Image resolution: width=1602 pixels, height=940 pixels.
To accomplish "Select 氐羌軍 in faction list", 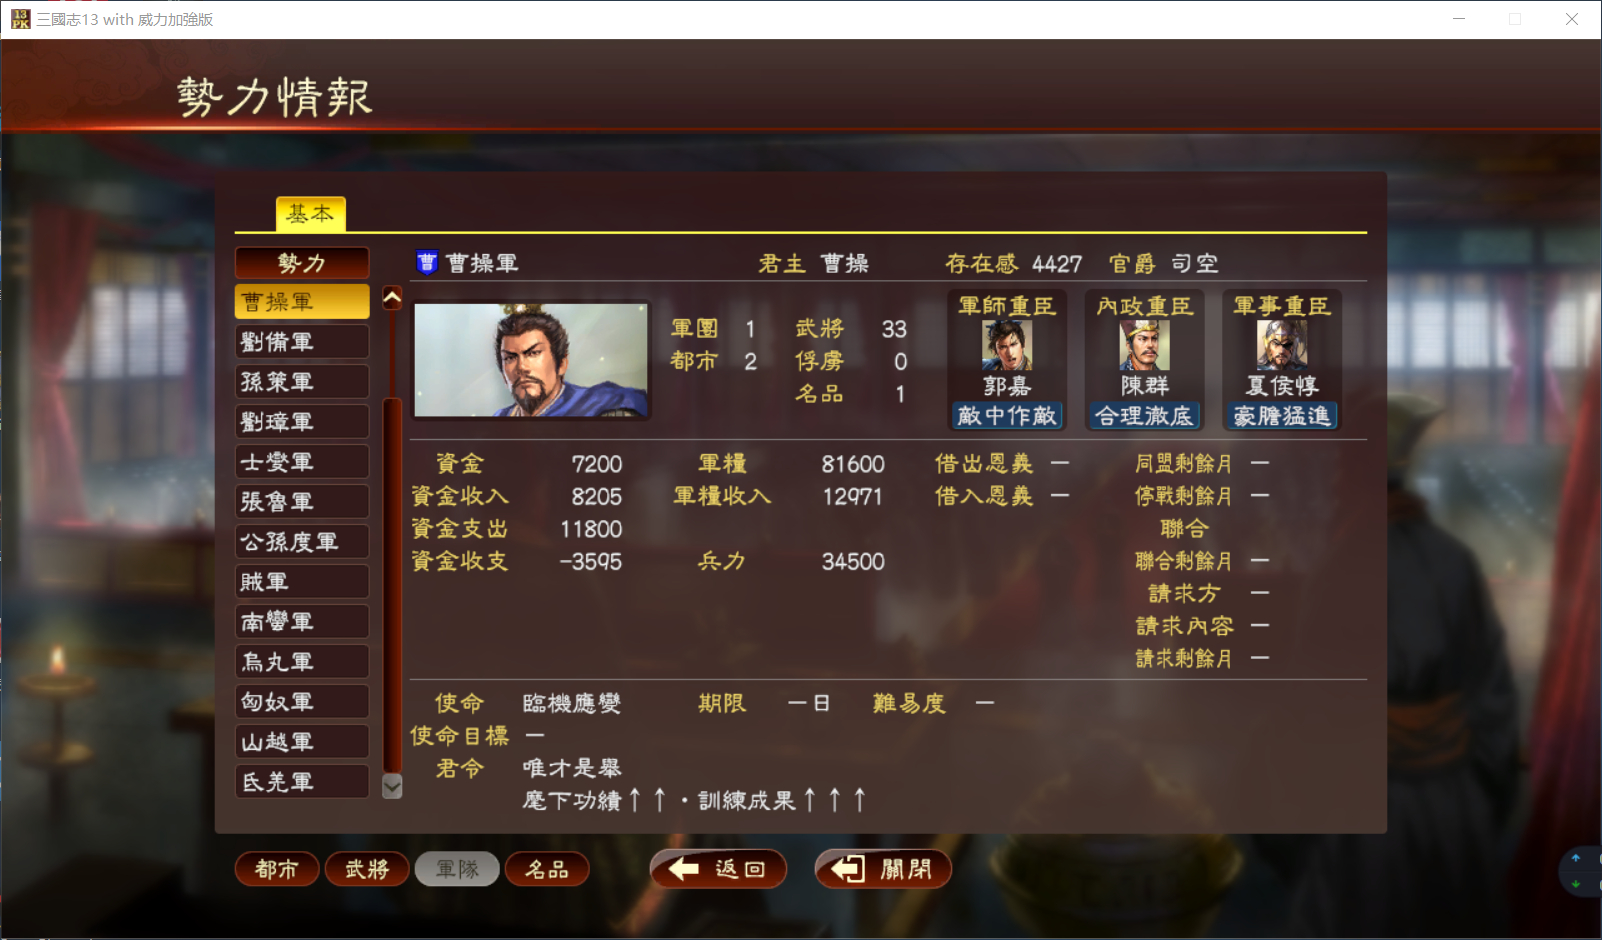I will (x=302, y=782).
